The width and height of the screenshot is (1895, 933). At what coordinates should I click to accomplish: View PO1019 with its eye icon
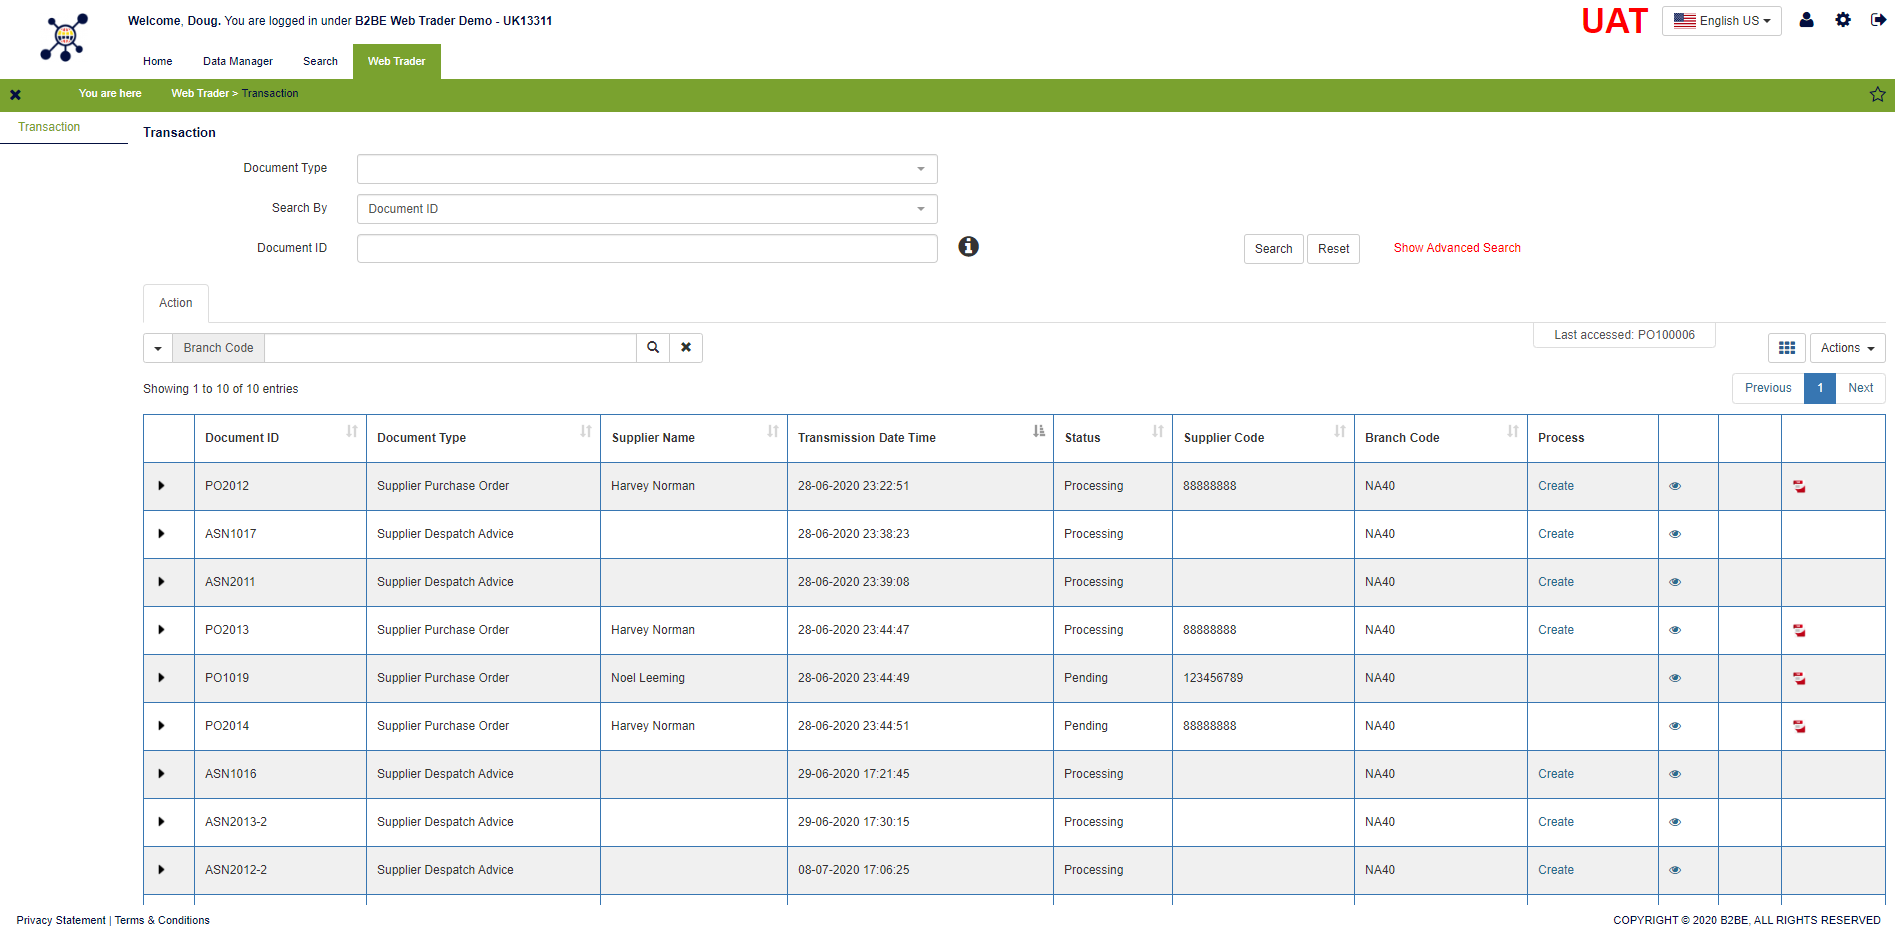point(1675,678)
